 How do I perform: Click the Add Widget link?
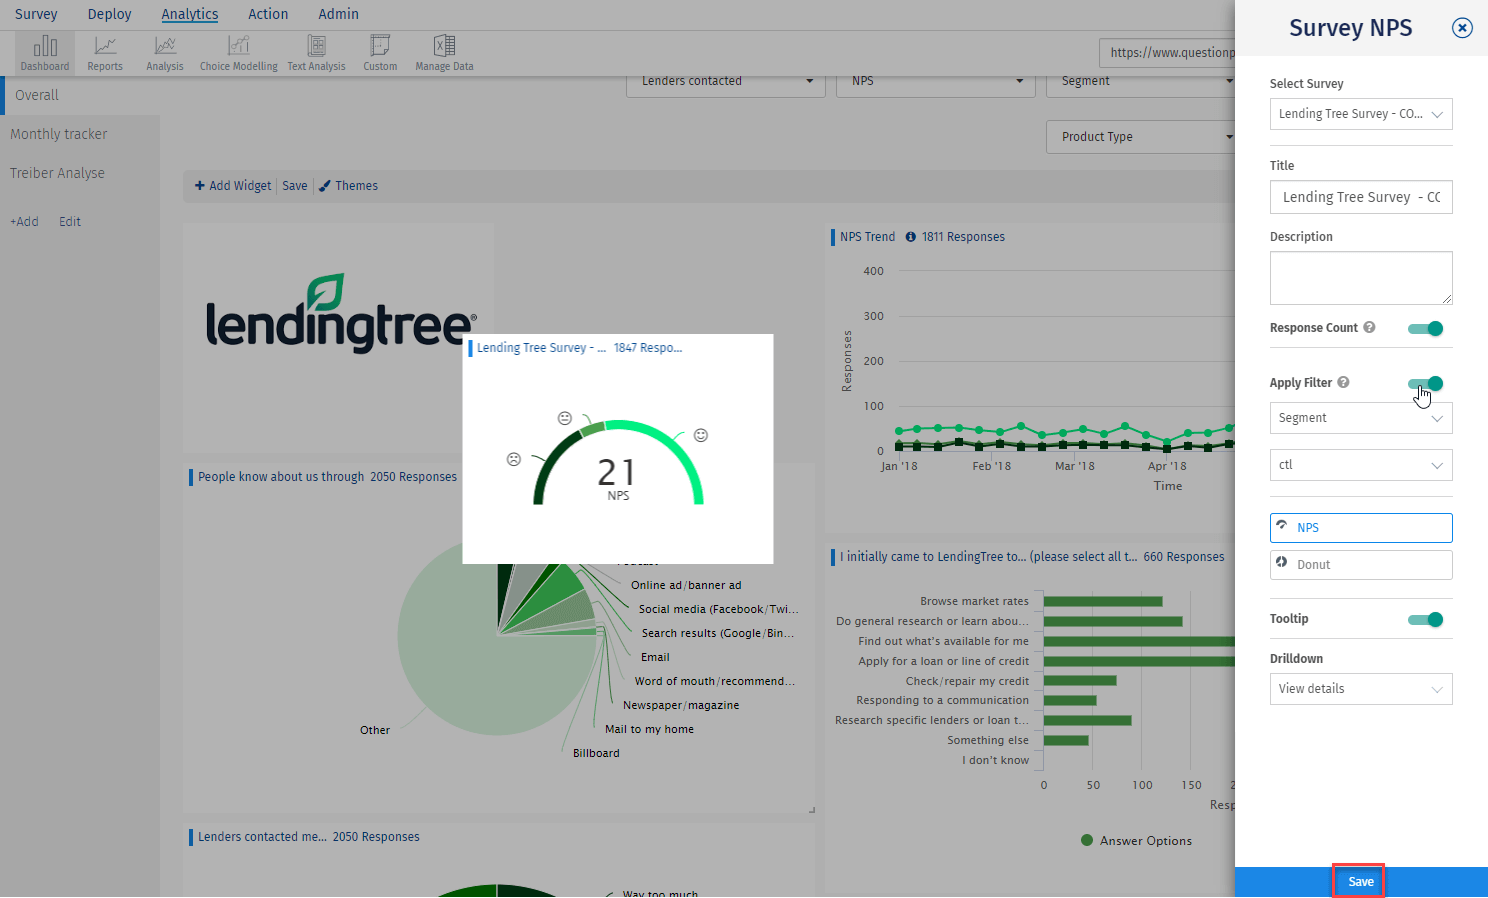point(233,186)
